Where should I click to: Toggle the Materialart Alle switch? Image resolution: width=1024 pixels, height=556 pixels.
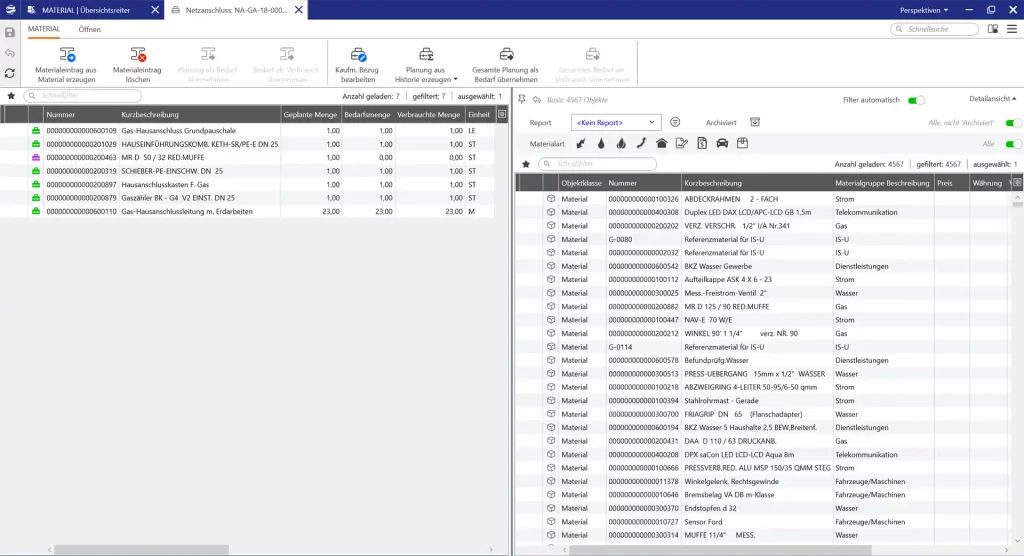click(x=1013, y=143)
